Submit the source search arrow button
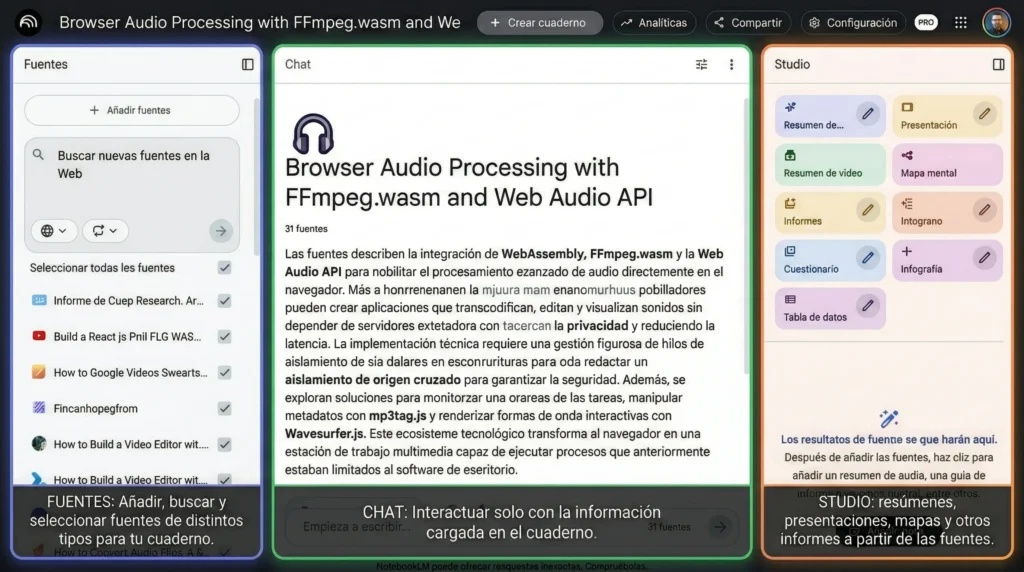Image resolution: width=1024 pixels, height=572 pixels. pos(220,231)
